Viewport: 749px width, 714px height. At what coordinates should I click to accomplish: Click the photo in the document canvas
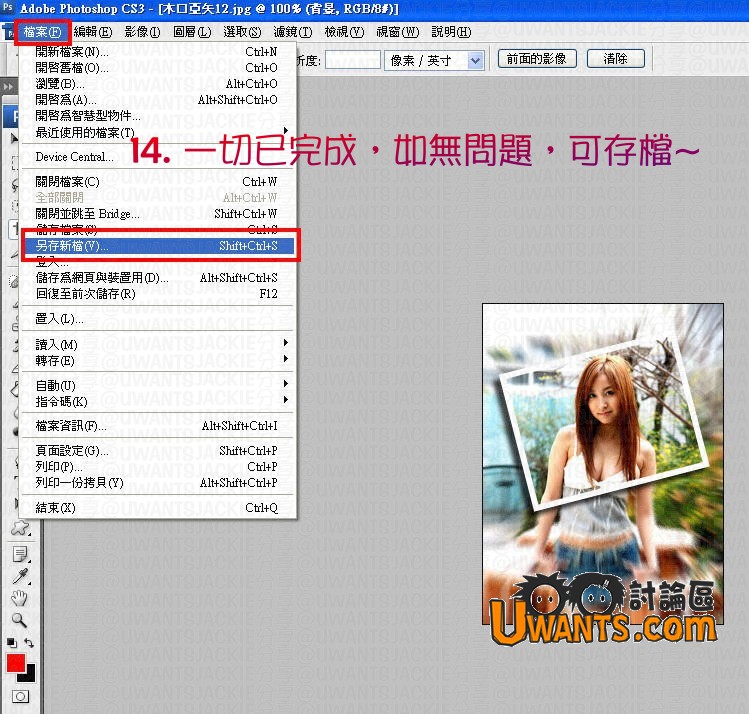603,463
